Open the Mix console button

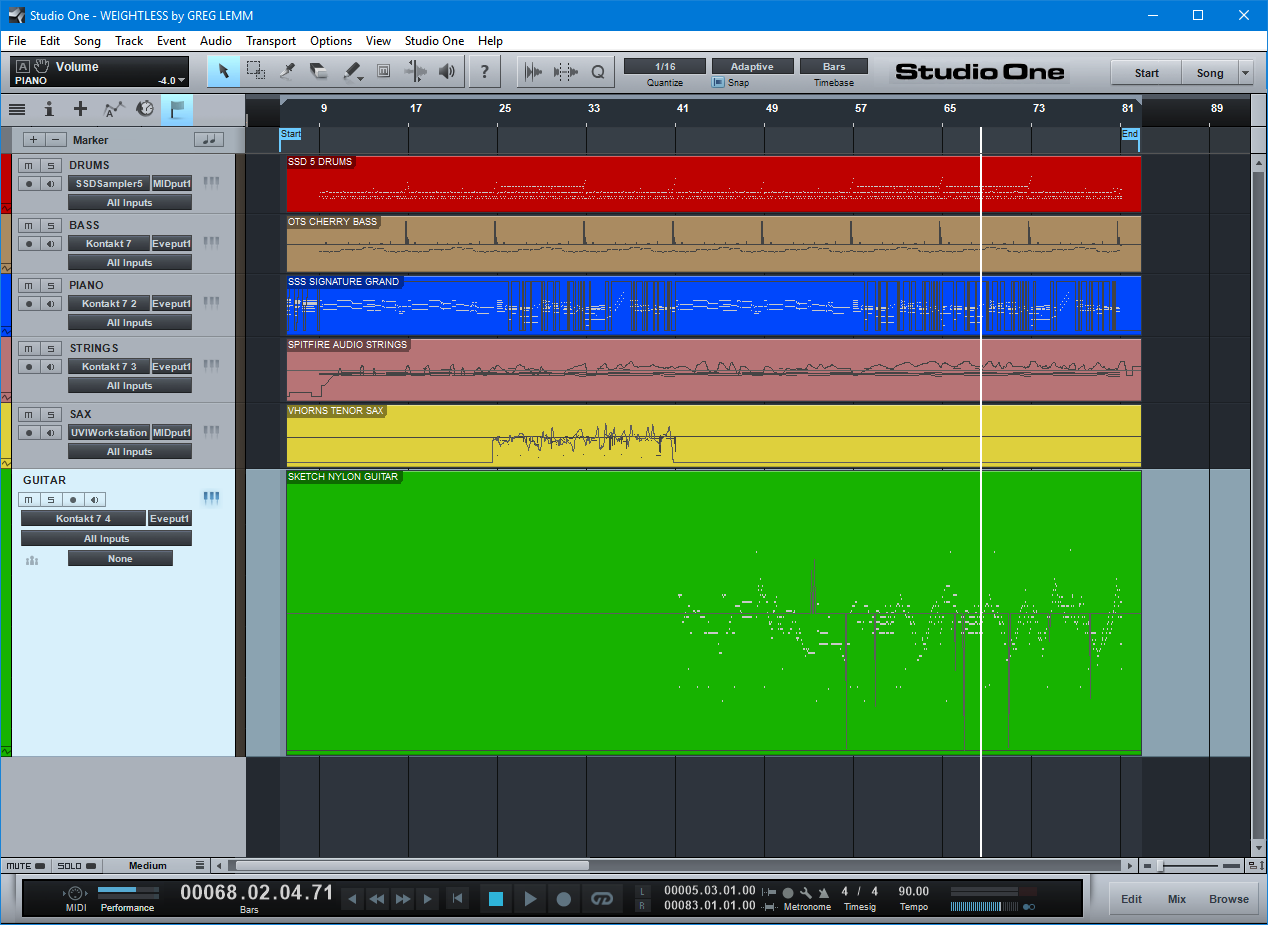(1177, 899)
